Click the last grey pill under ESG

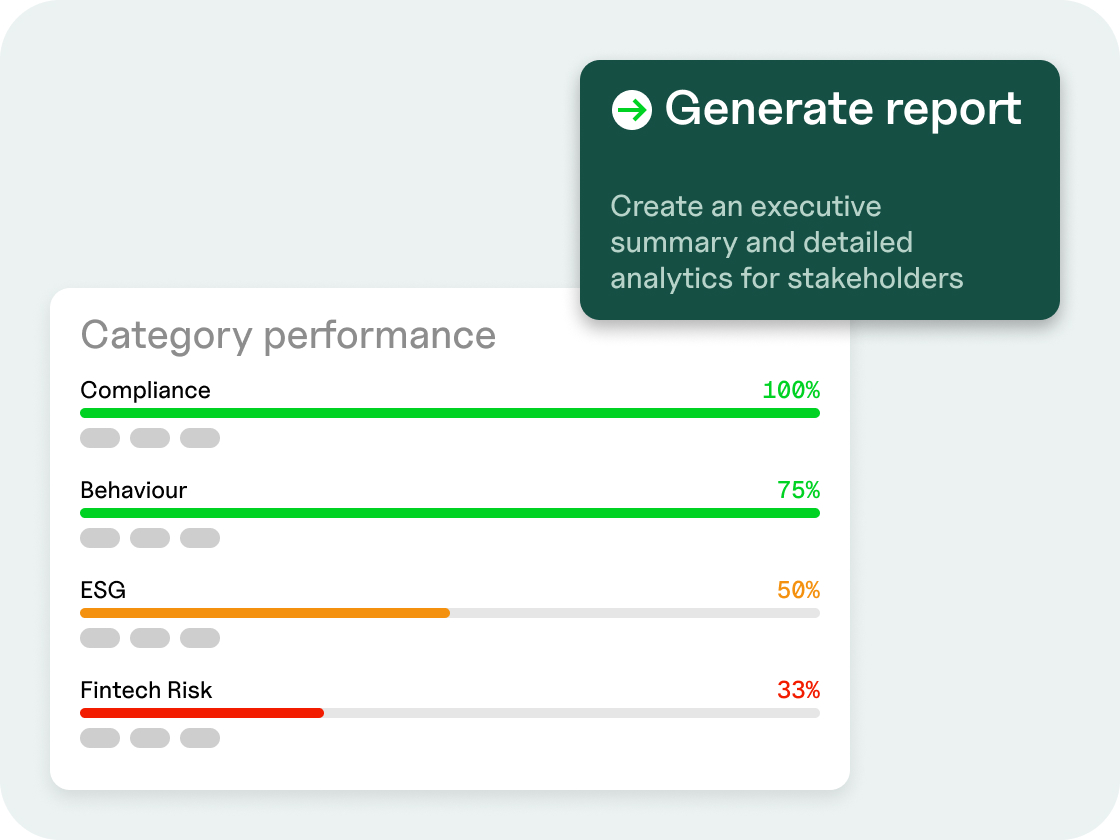click(200, 638)
